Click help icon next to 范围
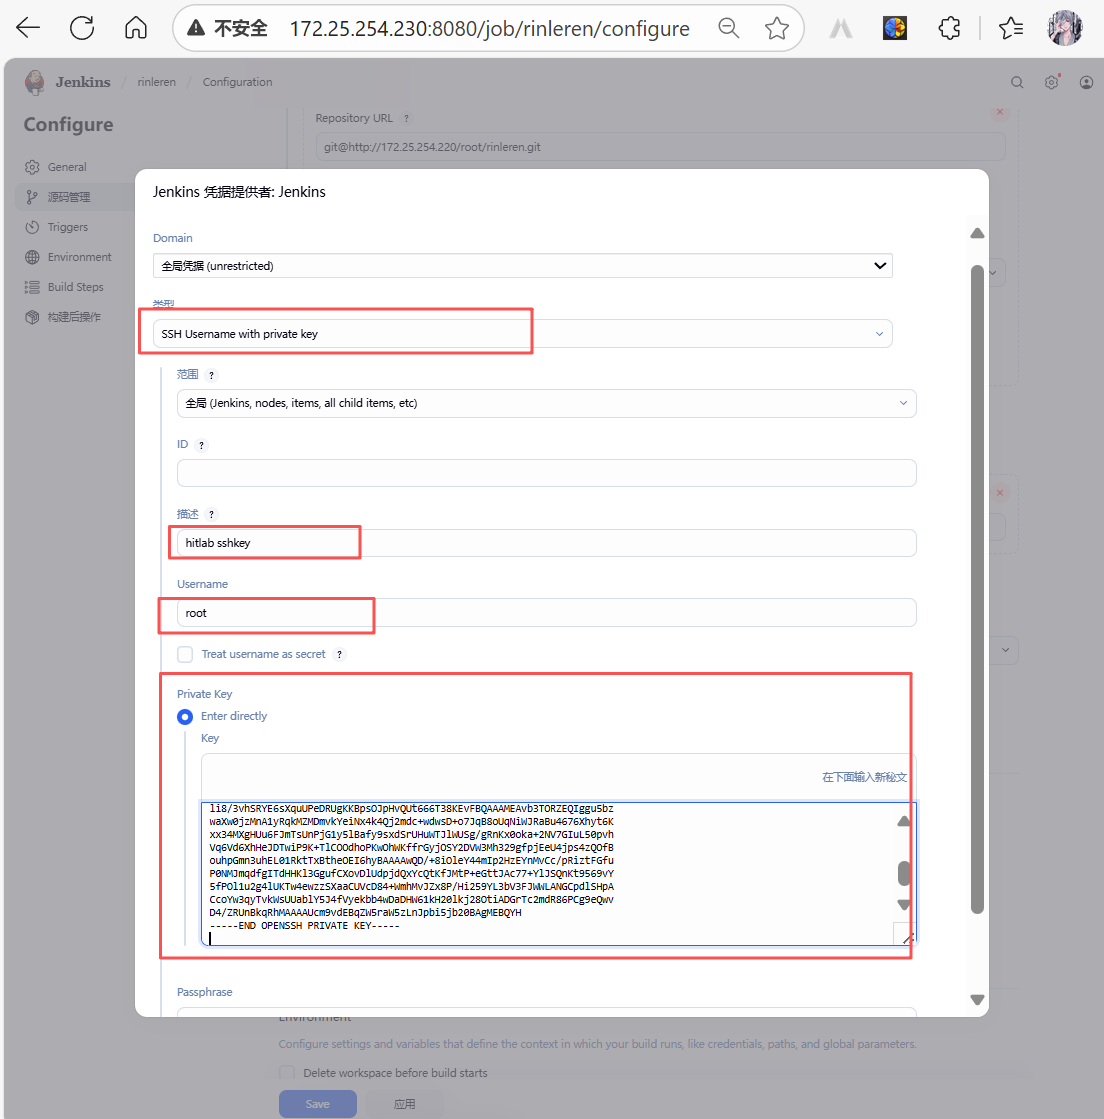 211,375
